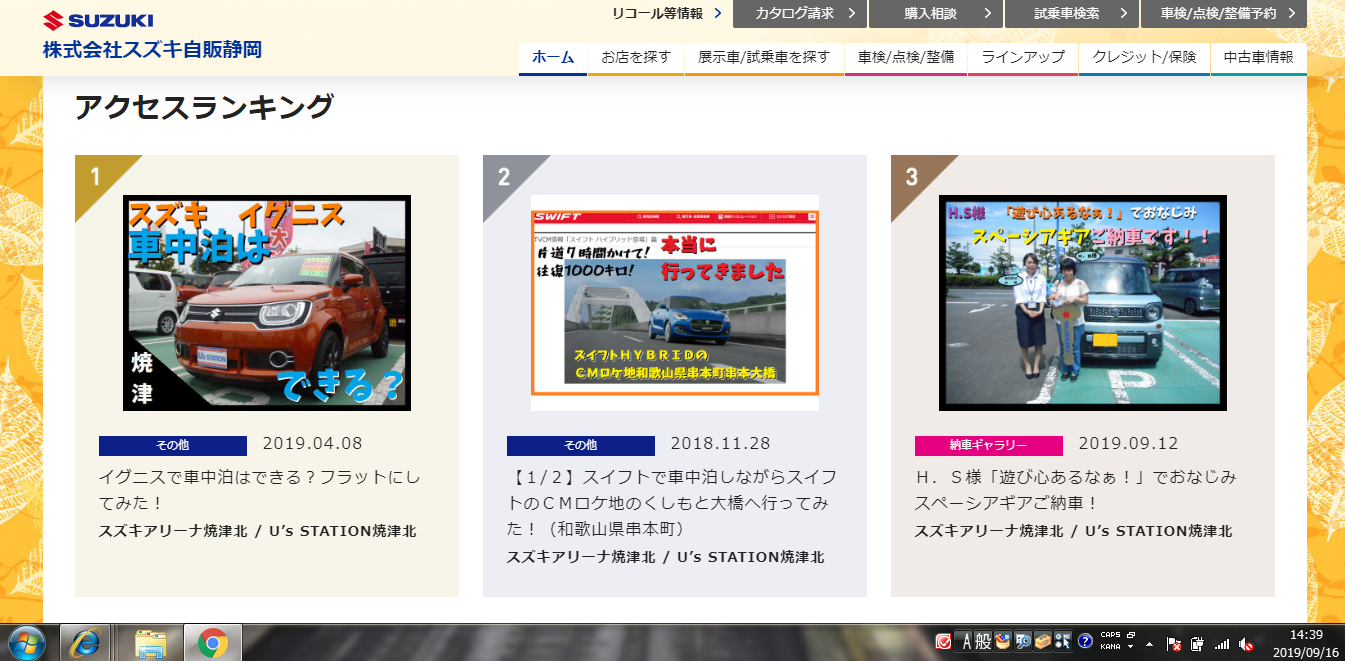The image size is (1345, 661).
Task: Open article Ｈ．Ｓ様「遊び心あるなぁ！」
Action: pyautogui.click(x=1076, y=489)
